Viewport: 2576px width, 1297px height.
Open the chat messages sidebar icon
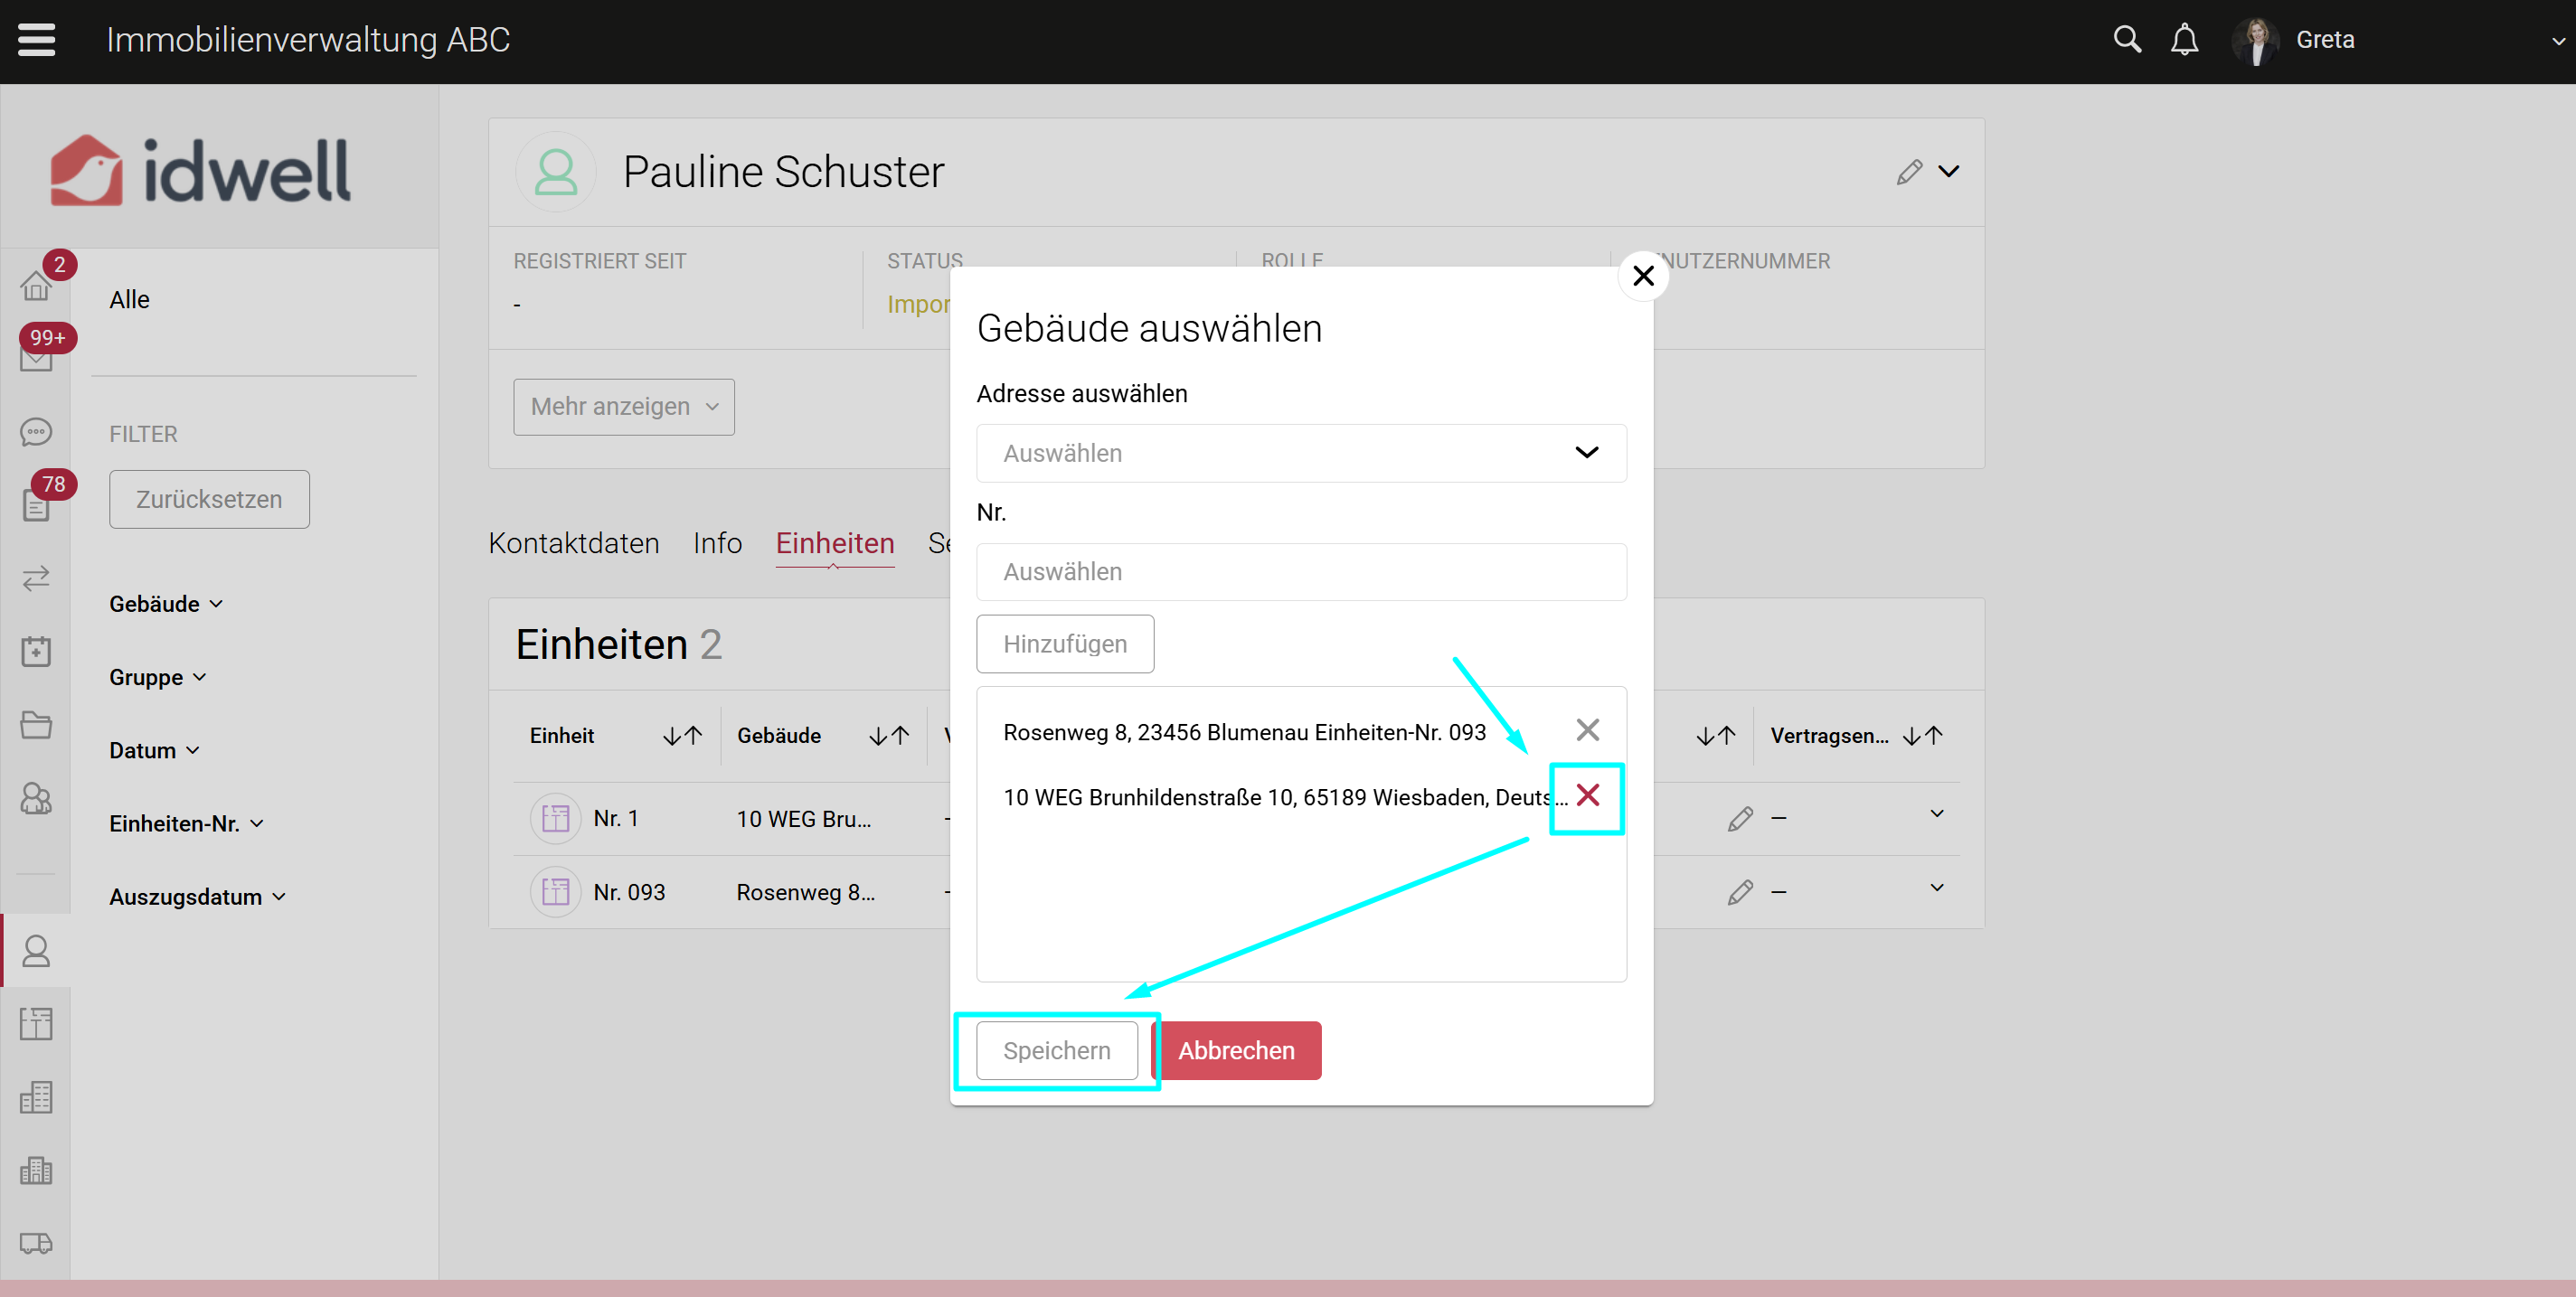coord(36,432)
